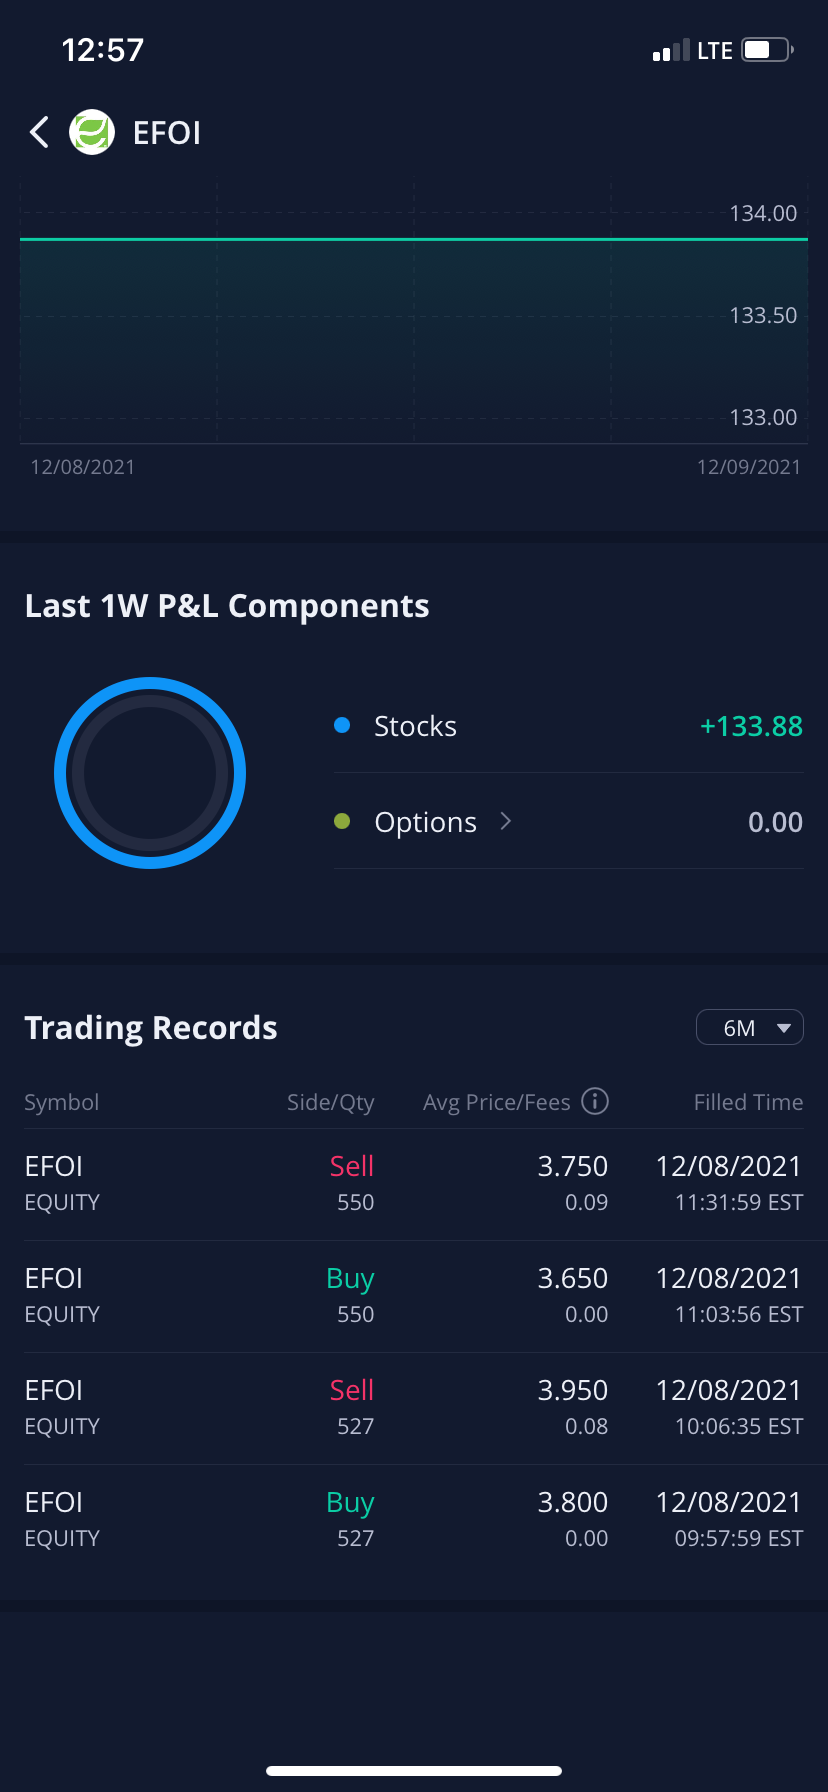Screen dimensions: 828x1792
Task: Tap the Side/Qty column header
Action: pyautogui.click(x=330, y=1102)
